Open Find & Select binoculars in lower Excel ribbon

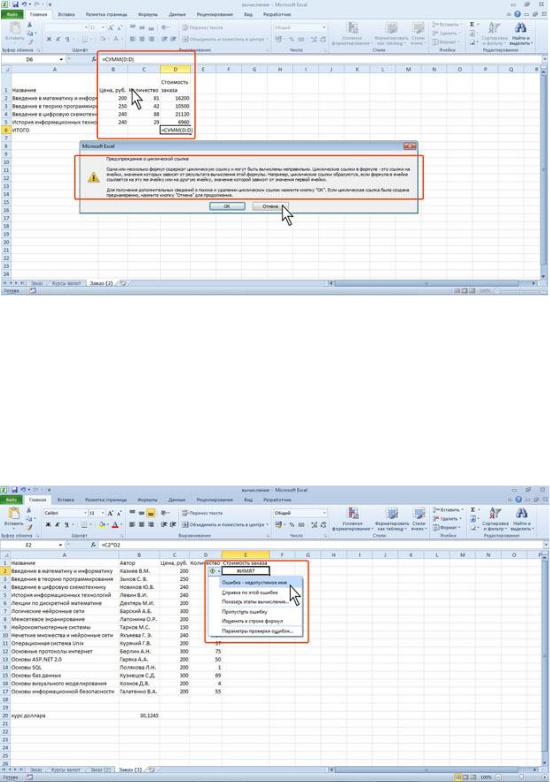pos(522,519)
